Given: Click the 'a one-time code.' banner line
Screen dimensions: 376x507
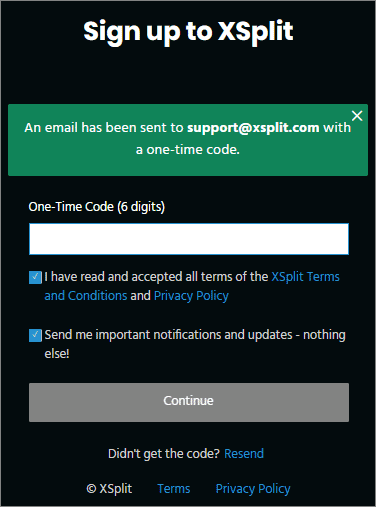Looking at the screenshot, I should coord(188,150).
